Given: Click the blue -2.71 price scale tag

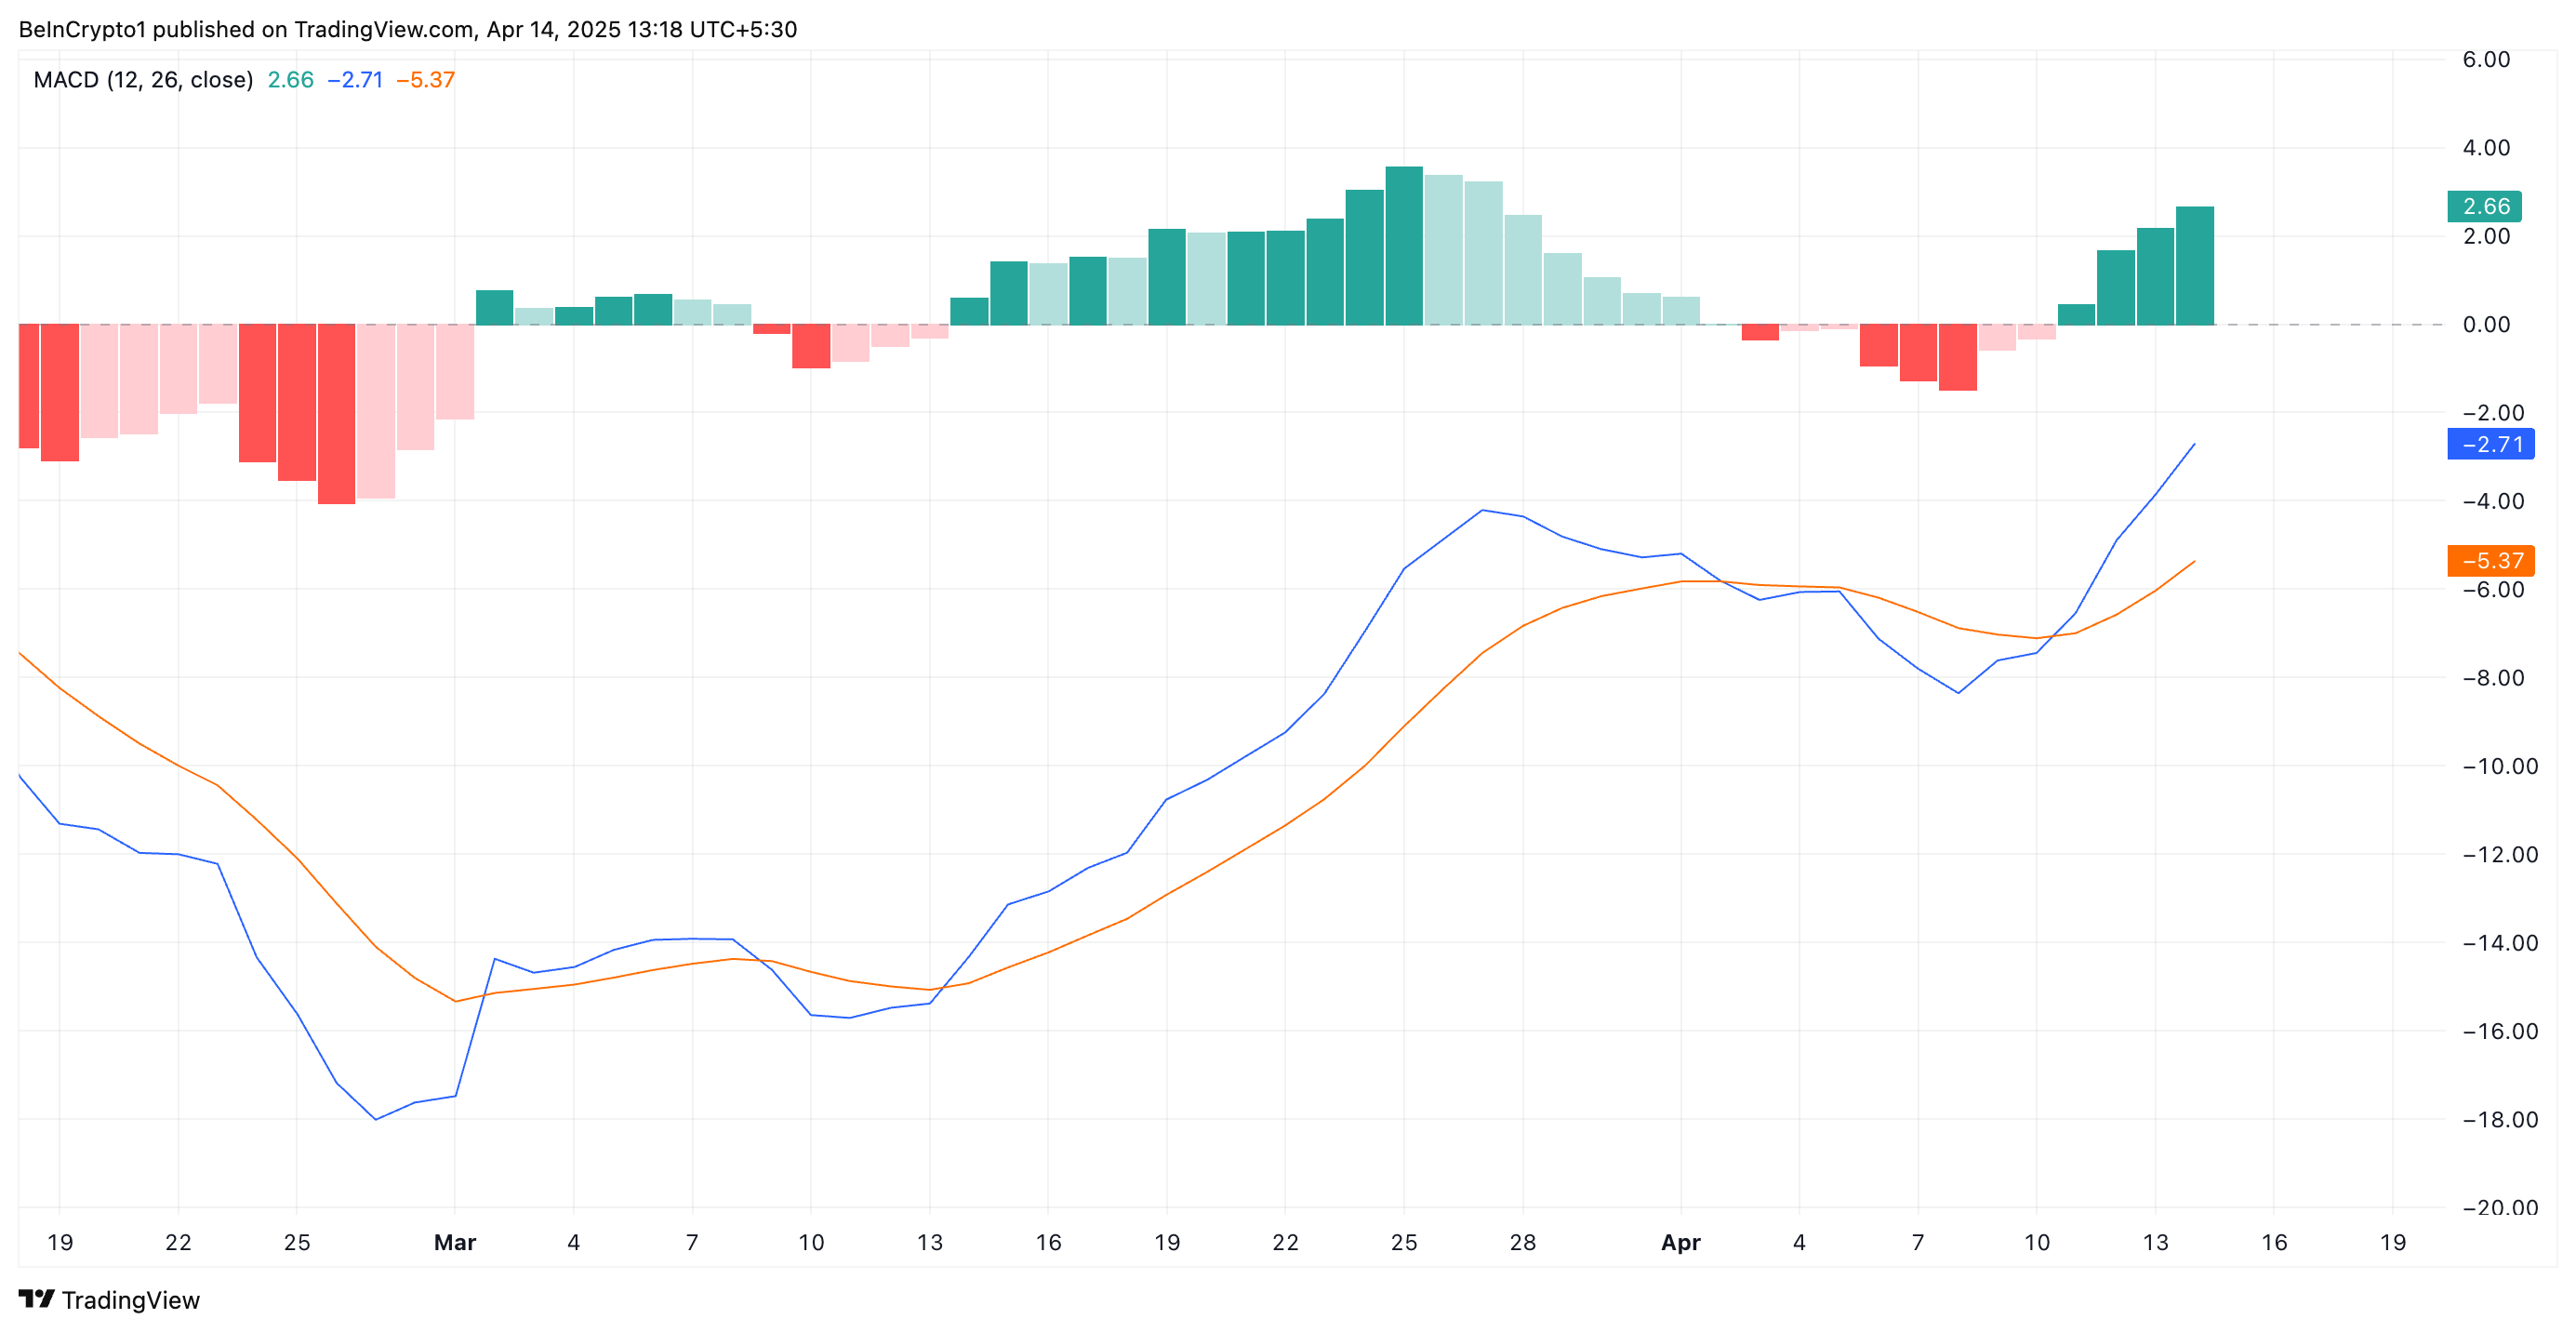Looking at the screenshot, I should (2490, 444).
